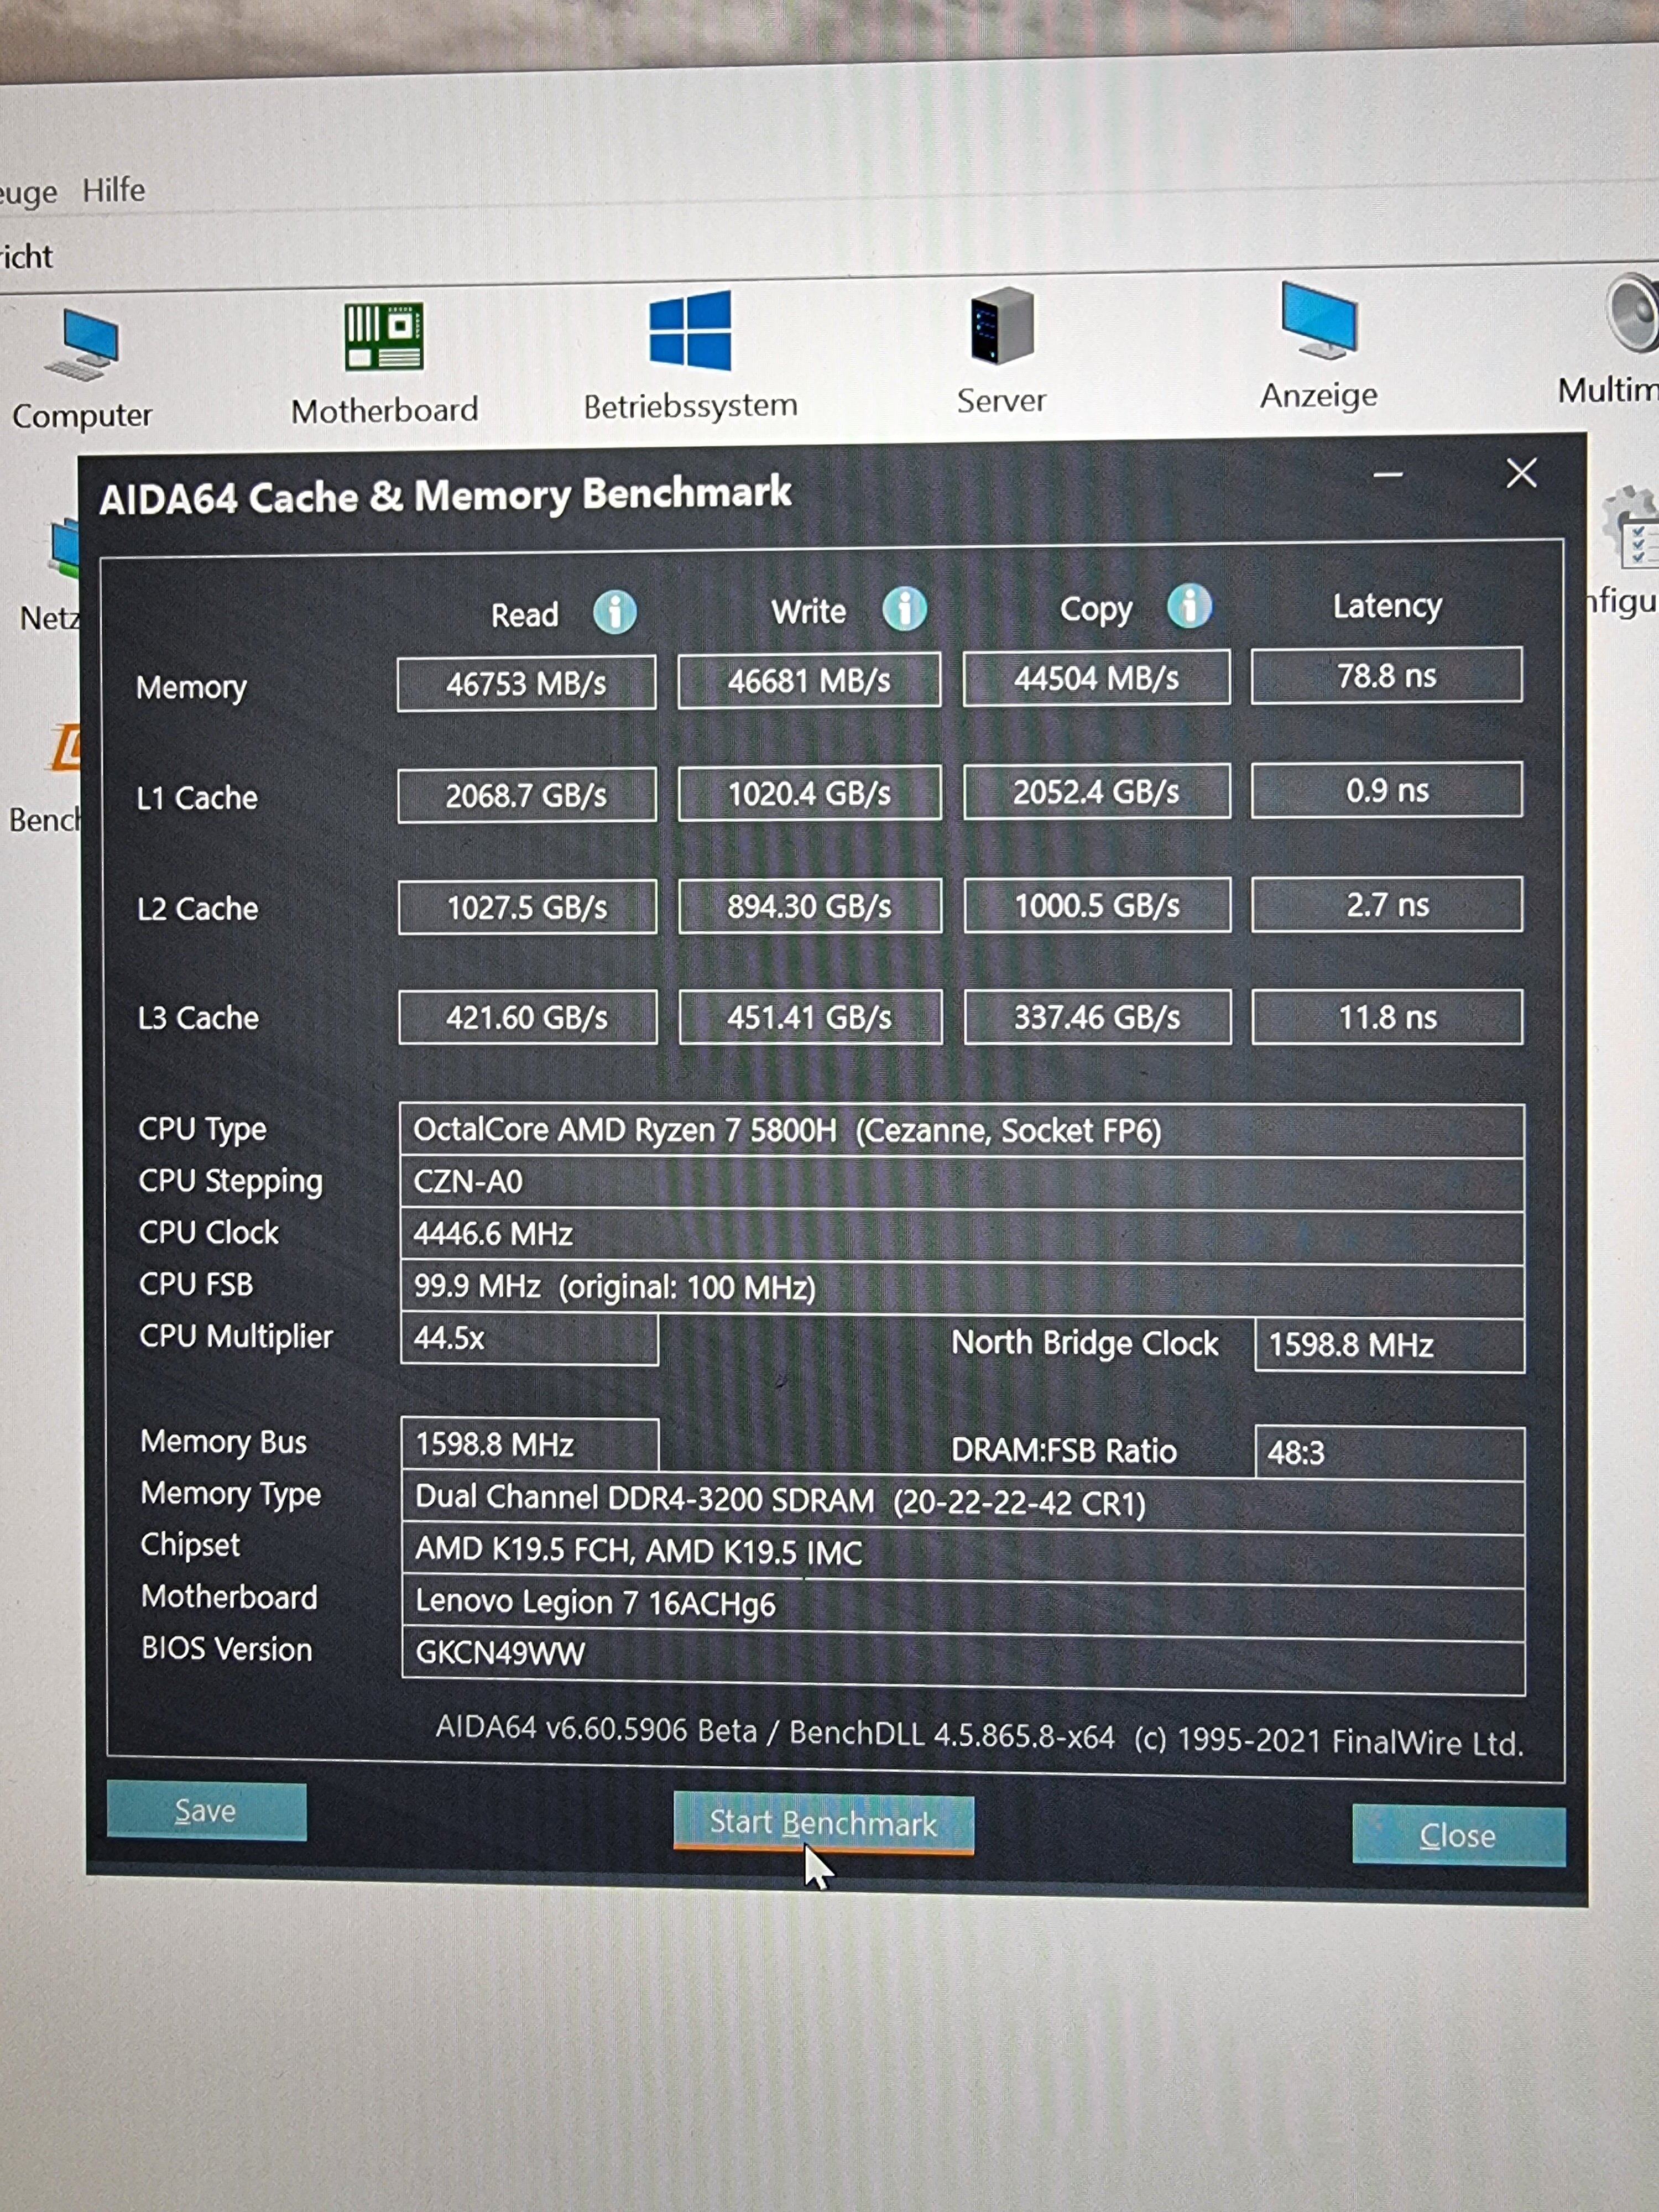Click the North Bridge Clock value field
The width and height of the screenshot is (1659, 2212).
1390,1345
